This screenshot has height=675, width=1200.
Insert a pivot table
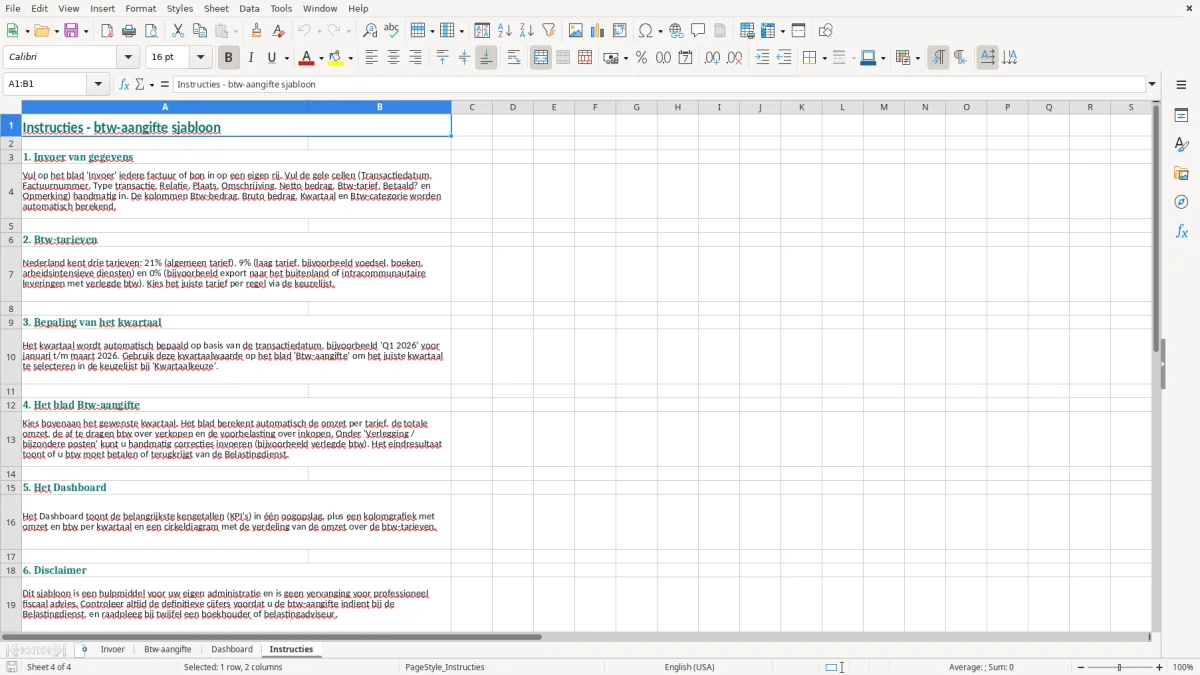(x=620, y=31)
